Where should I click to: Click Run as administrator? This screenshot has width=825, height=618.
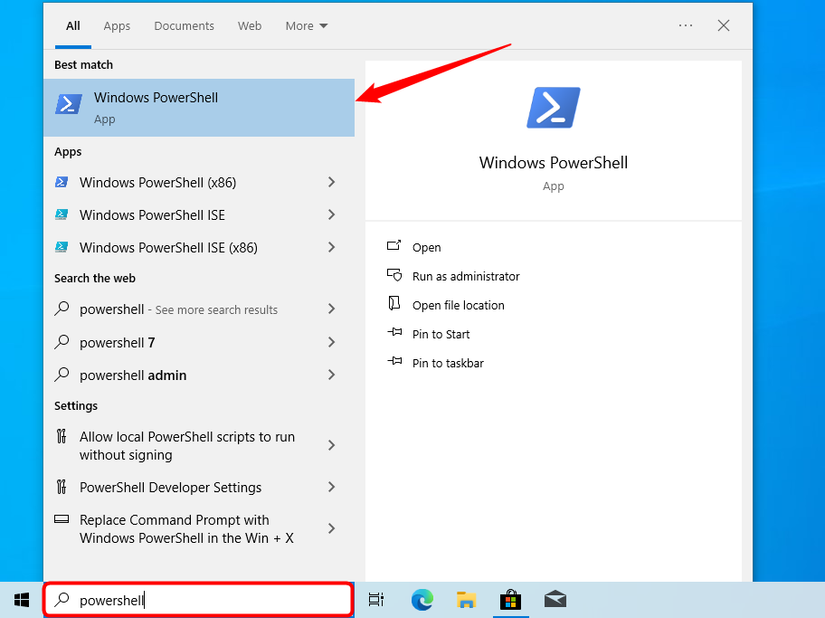point(461,276)
